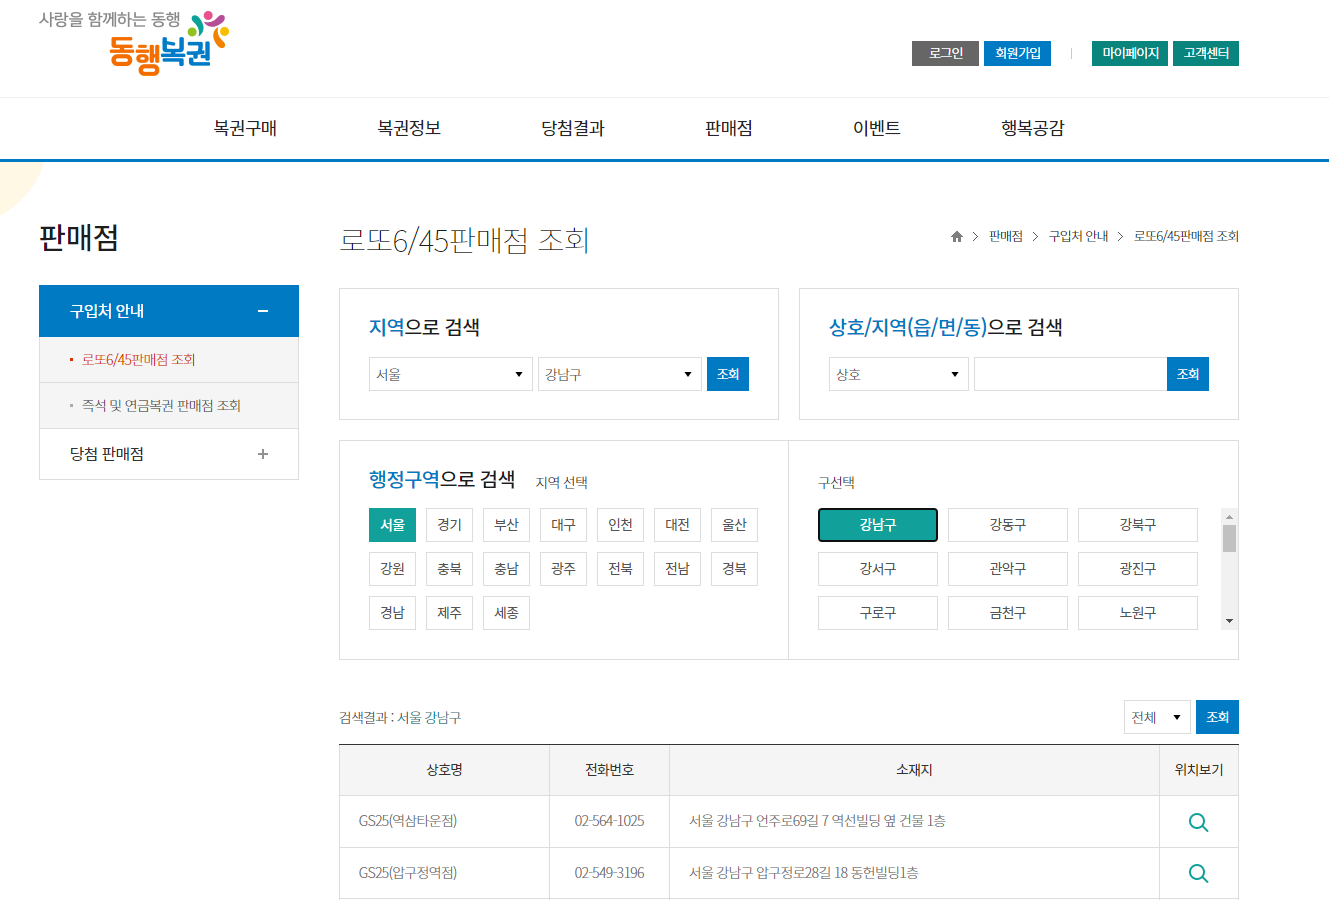Image resolution: width=1329 pixels, height=900 pixels.
Task: Click district list scrollbar down arrow
Action: [1229, 621]
